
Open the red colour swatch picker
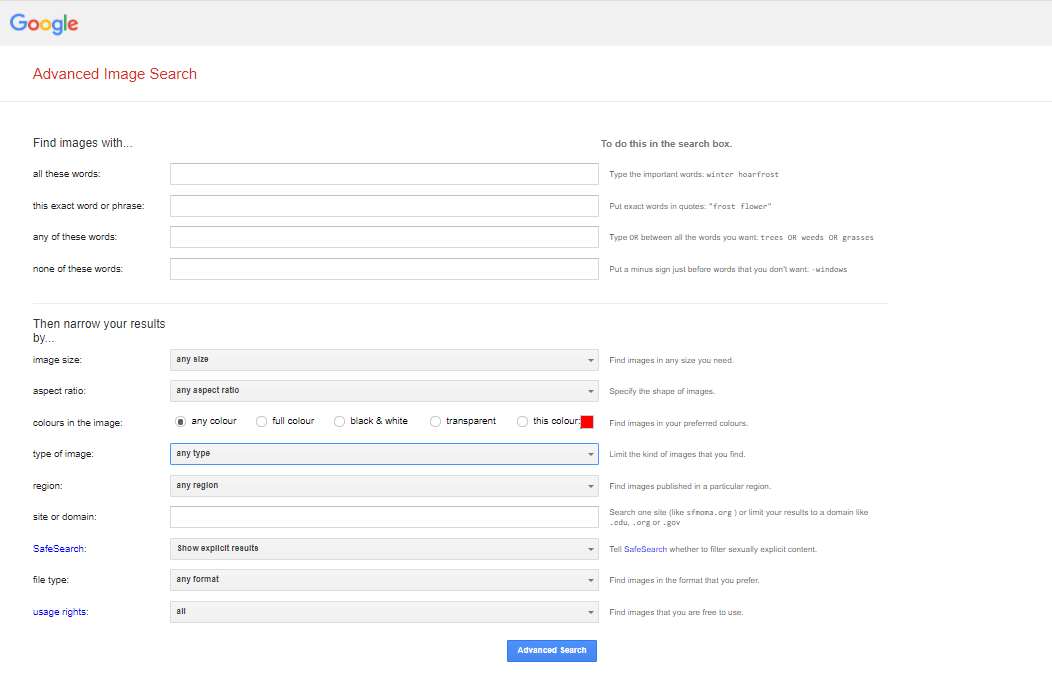(x=587, y=422)
